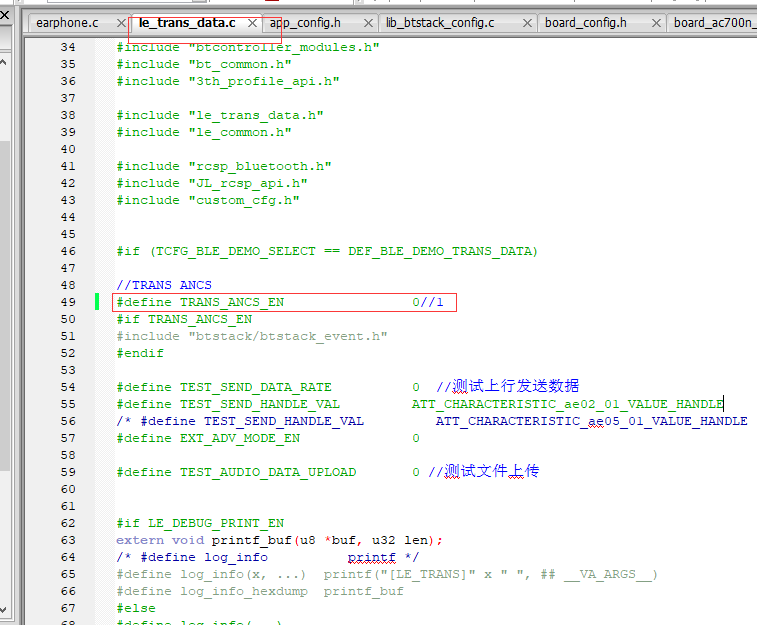Click the #if TRANS_ANCS_EN line
757x625 pixels.
point(184,319)
